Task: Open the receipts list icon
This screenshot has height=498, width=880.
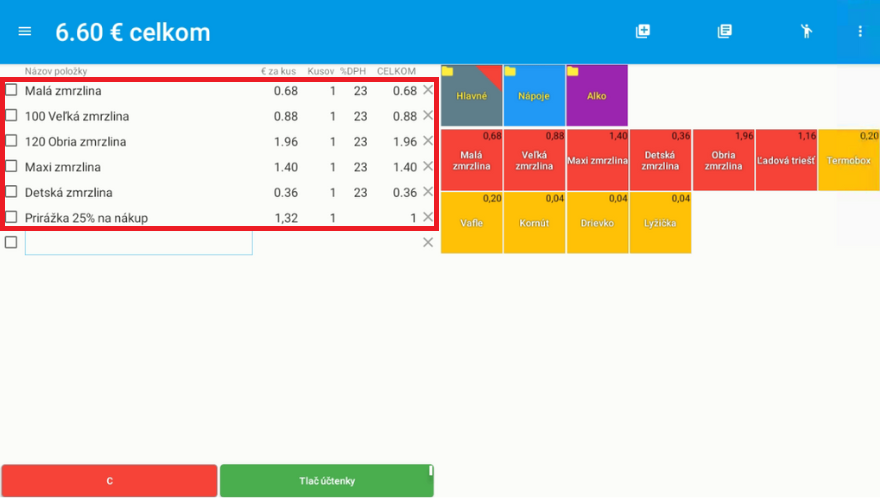Action: point(725,31)
